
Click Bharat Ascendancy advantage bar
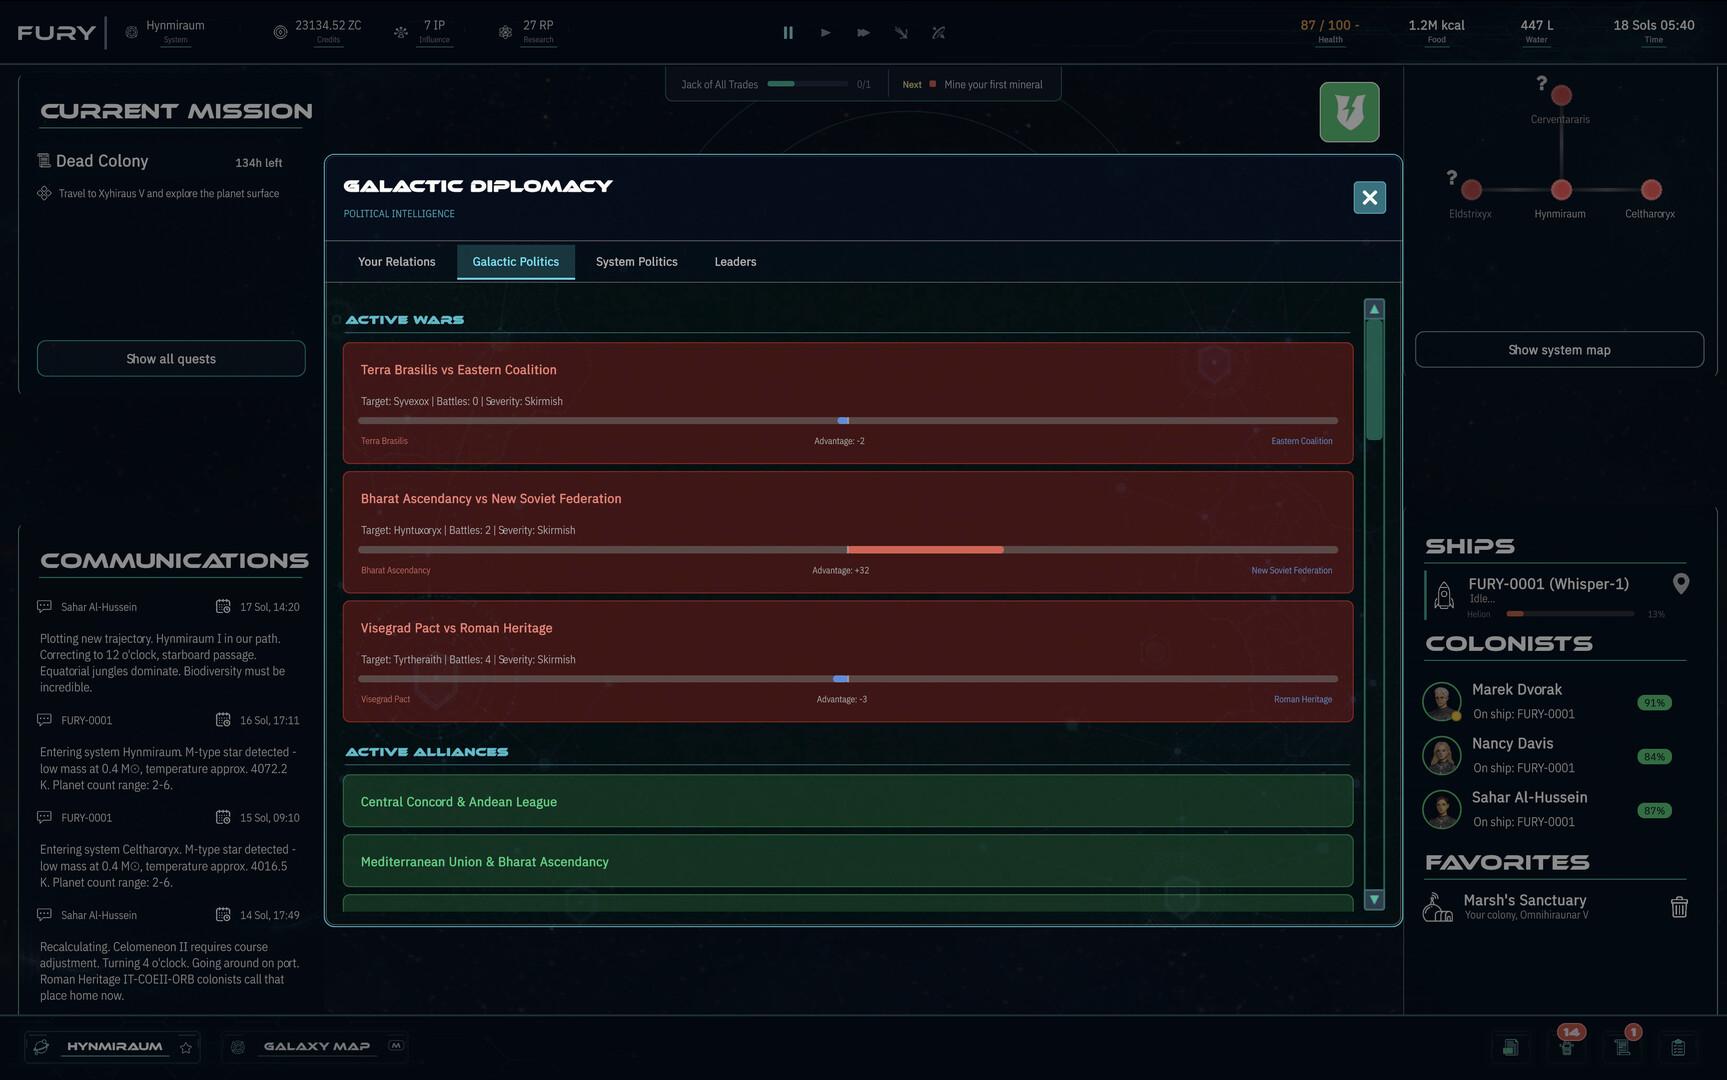(848, 550)
